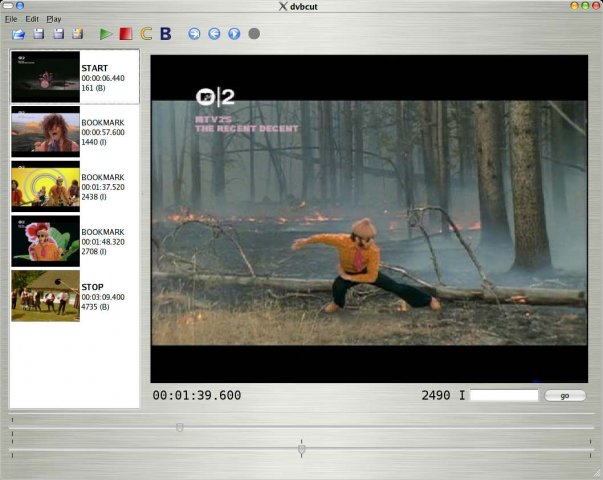Click the open file folder icon

pos(19,34)
